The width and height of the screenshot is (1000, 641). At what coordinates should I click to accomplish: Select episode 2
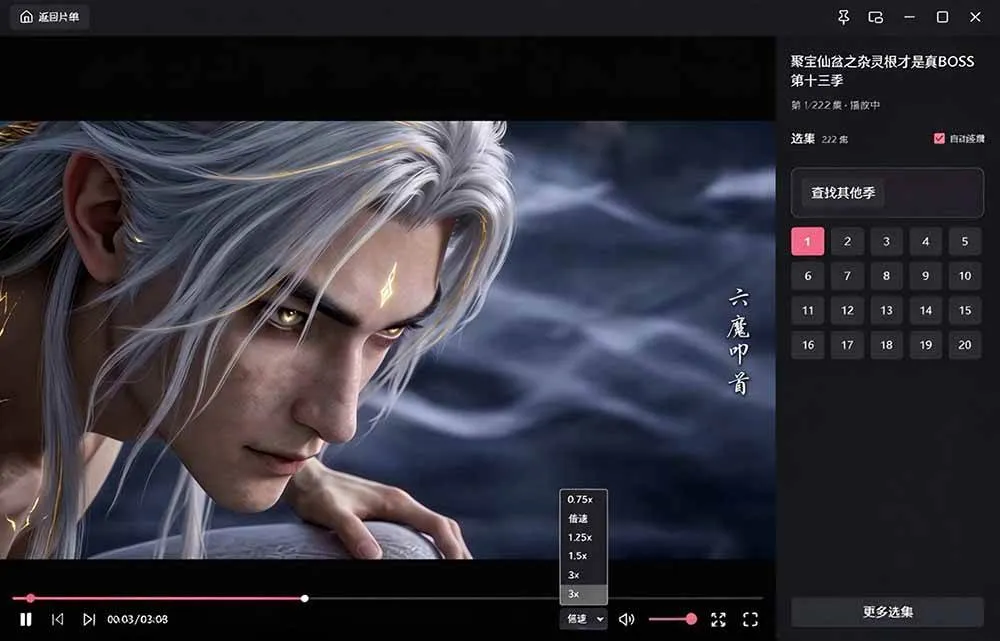847,241
